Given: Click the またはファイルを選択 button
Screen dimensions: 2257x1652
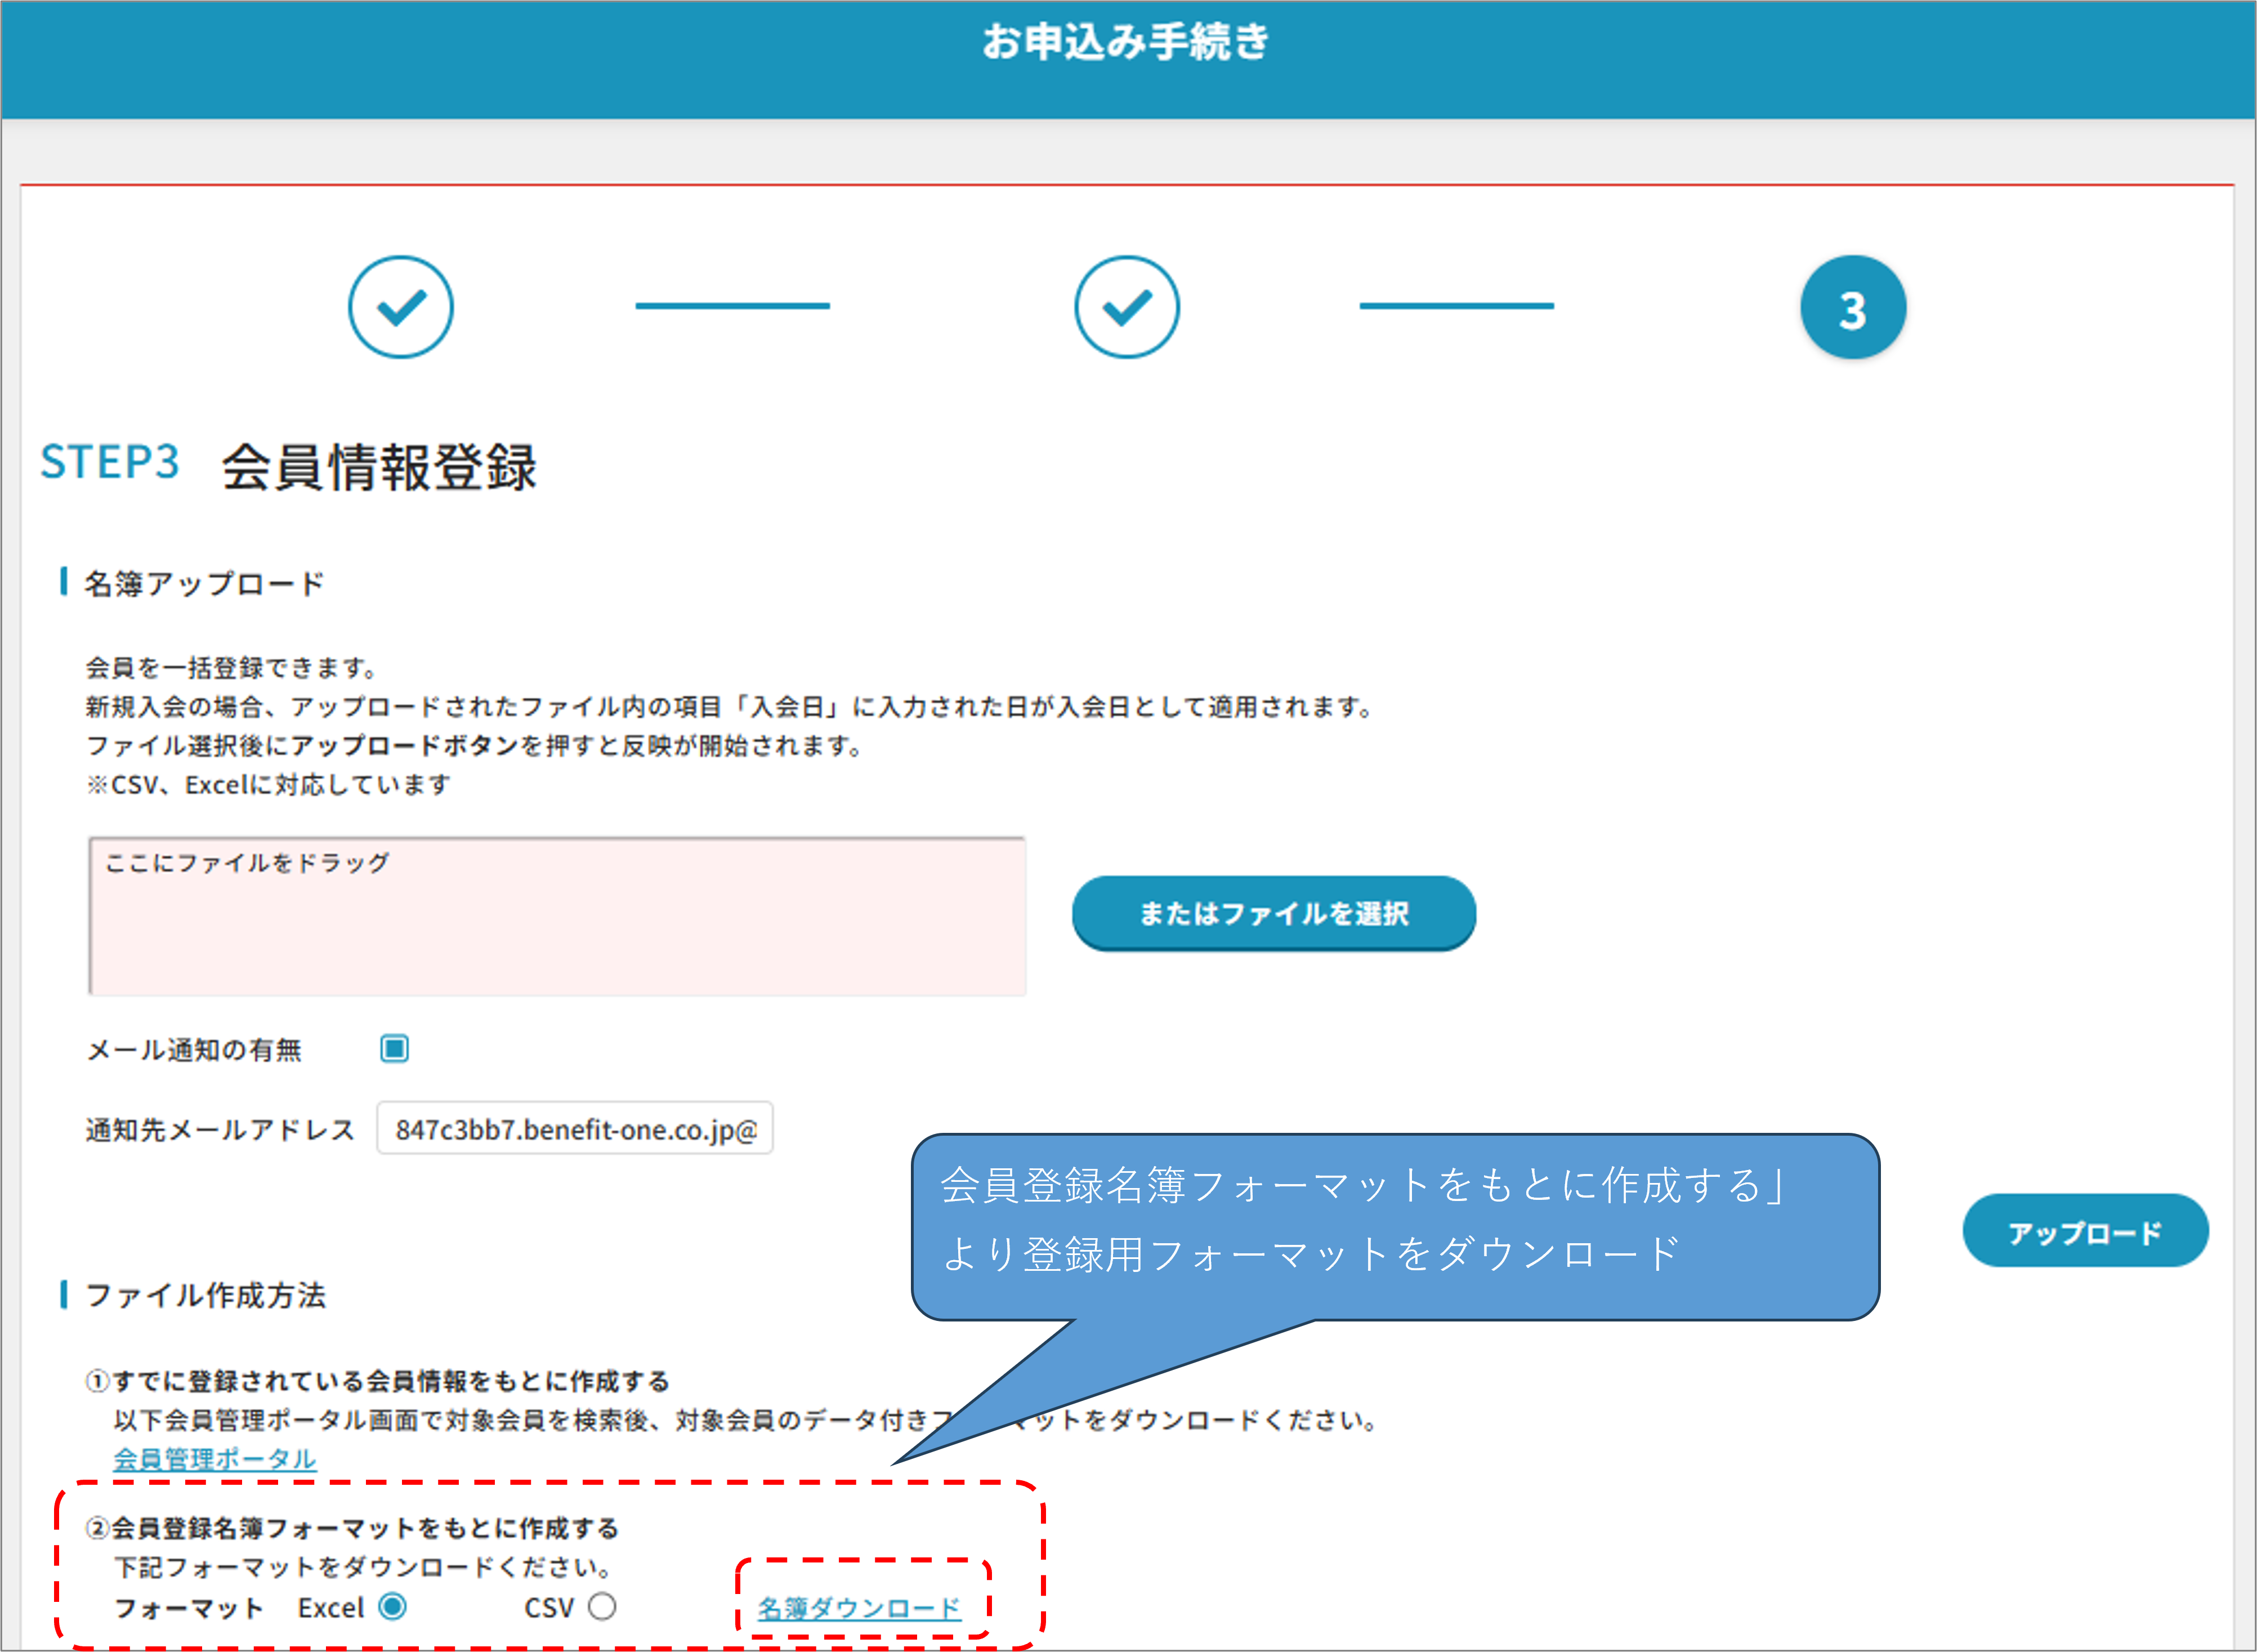Looking at the screenshot, I should pos(1273,913).
